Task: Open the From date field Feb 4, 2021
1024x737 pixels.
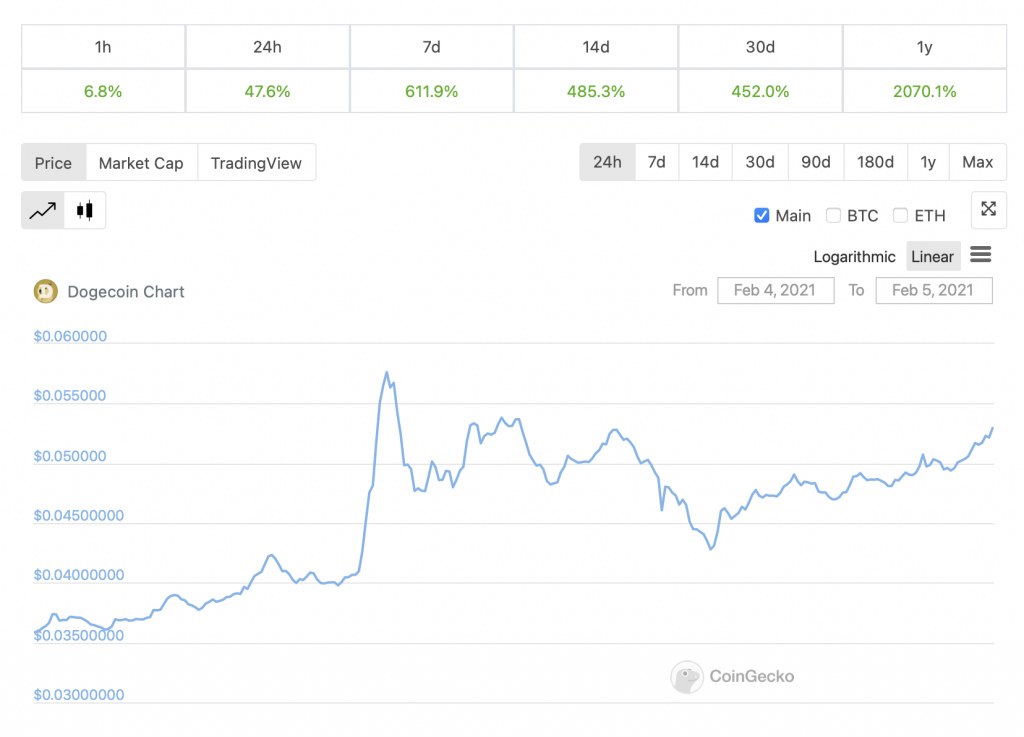Action: [x=775, y=290]
